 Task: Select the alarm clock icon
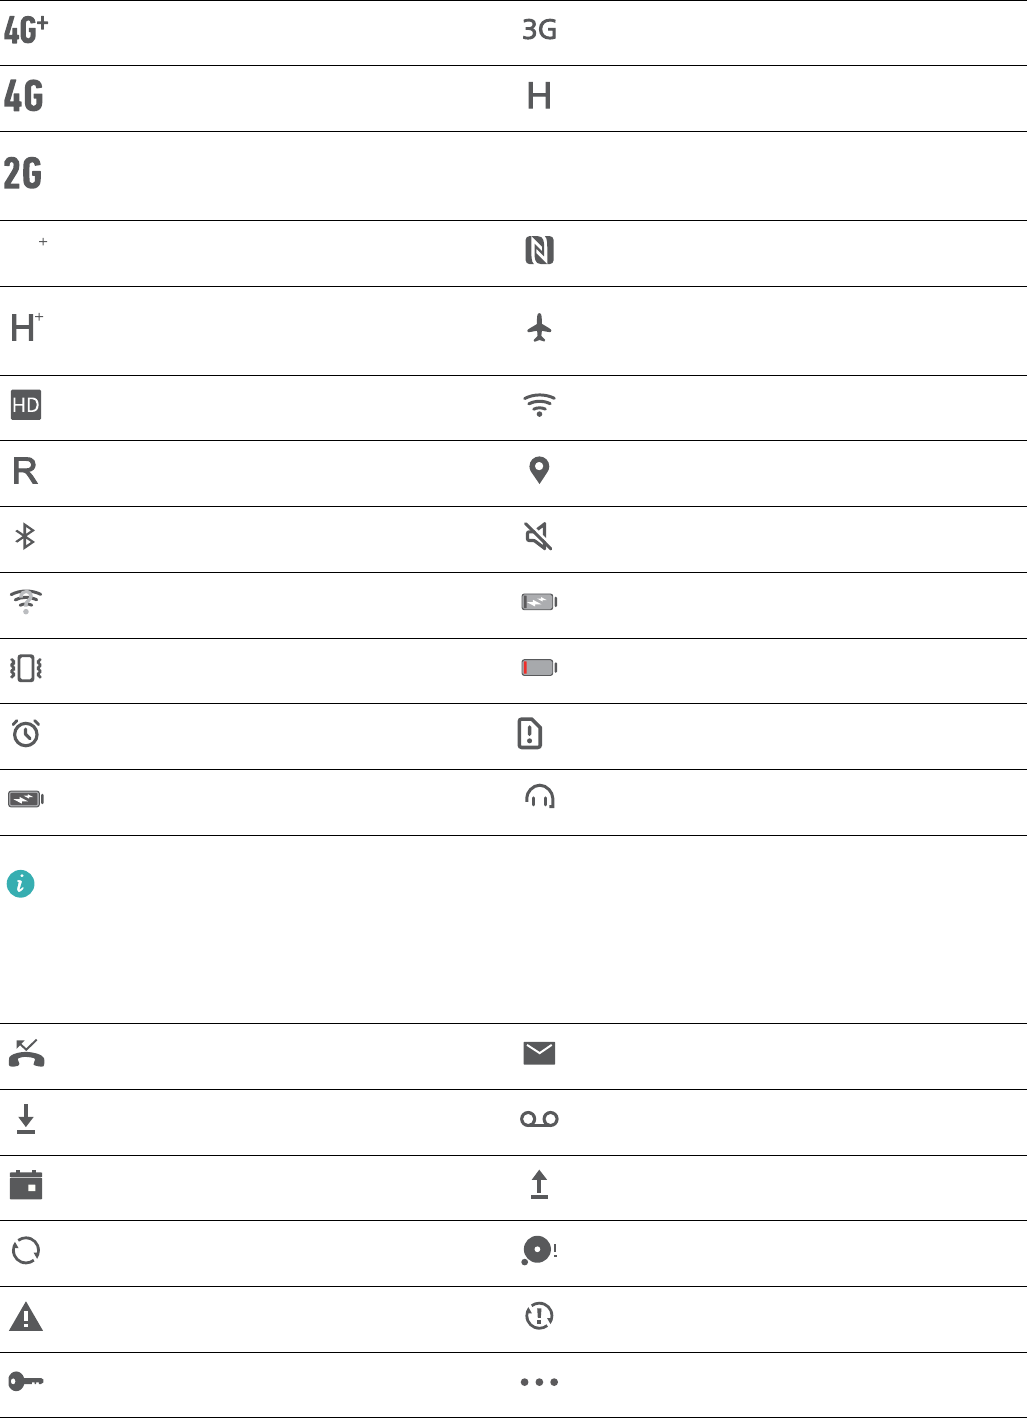coord(26,733)
